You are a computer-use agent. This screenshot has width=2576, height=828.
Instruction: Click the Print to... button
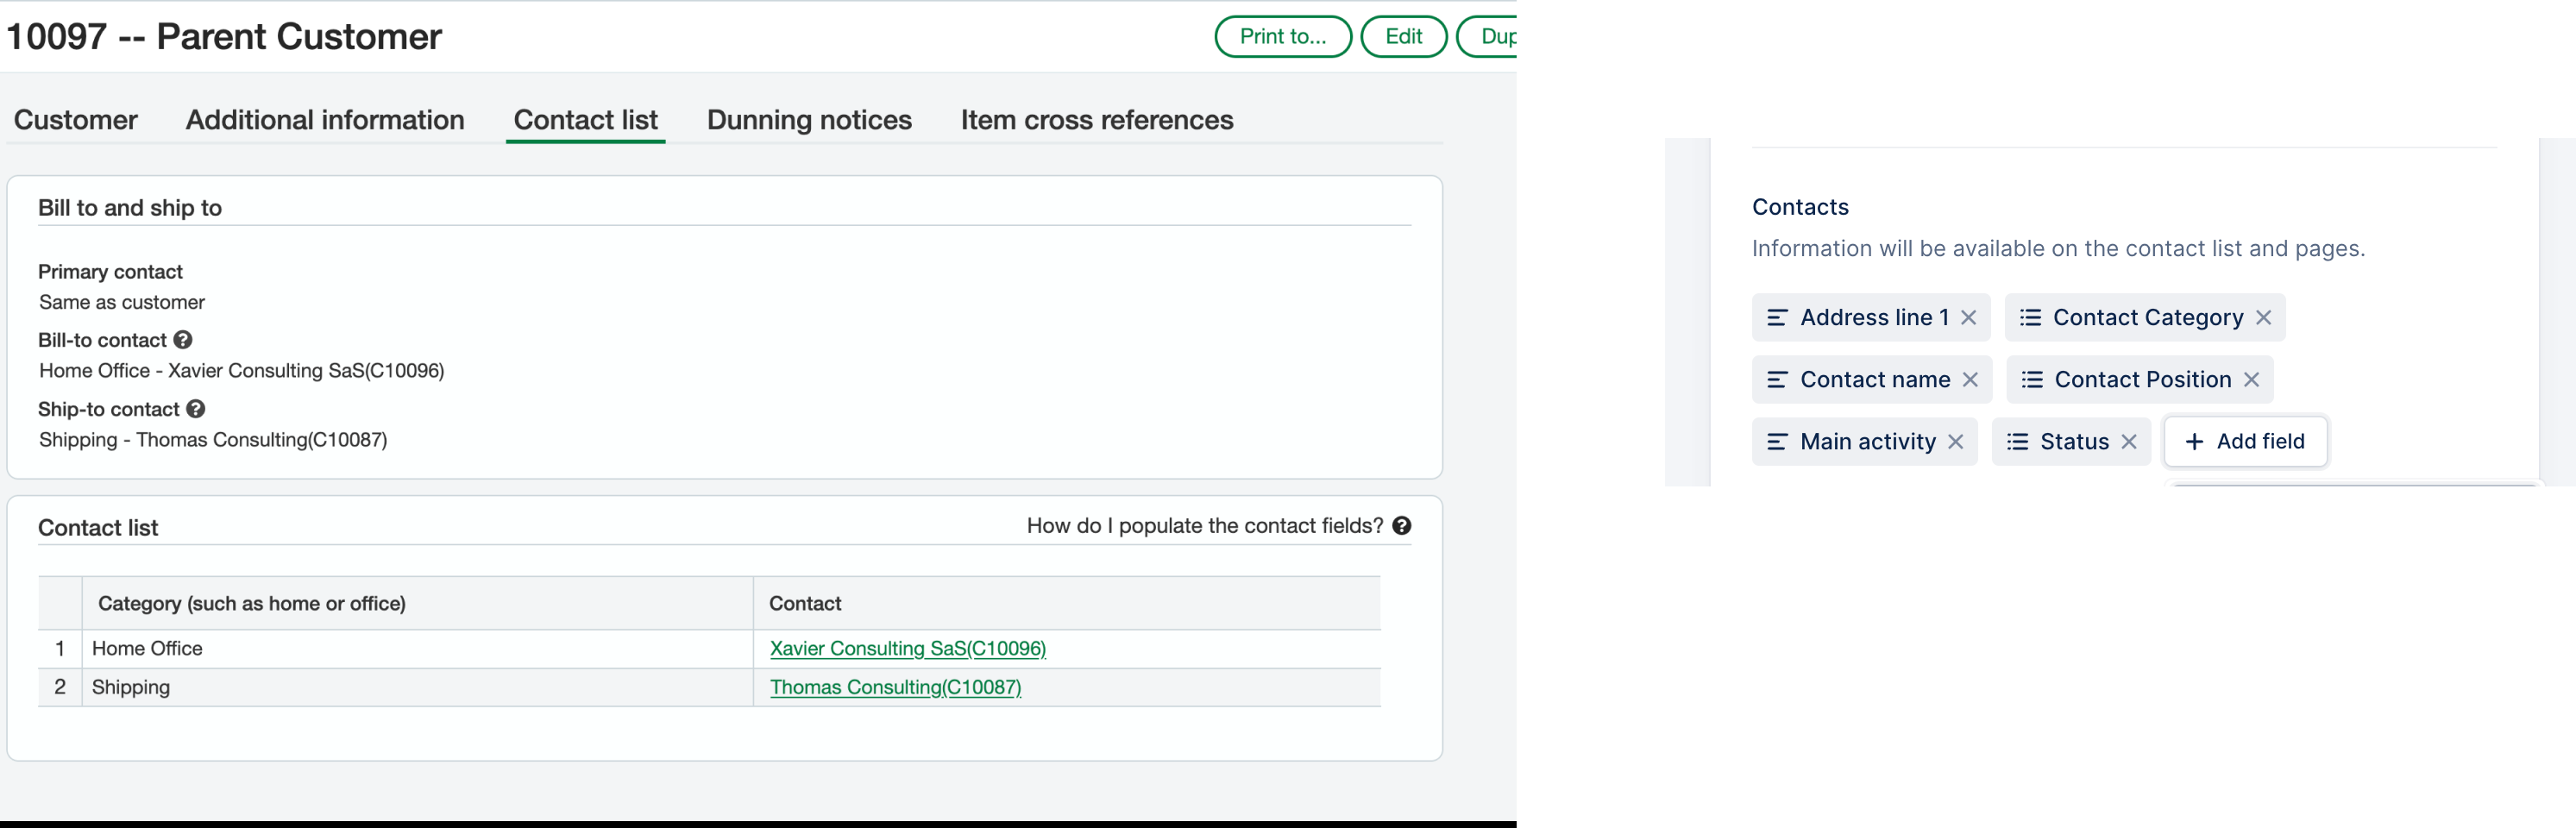[1282, 36]
